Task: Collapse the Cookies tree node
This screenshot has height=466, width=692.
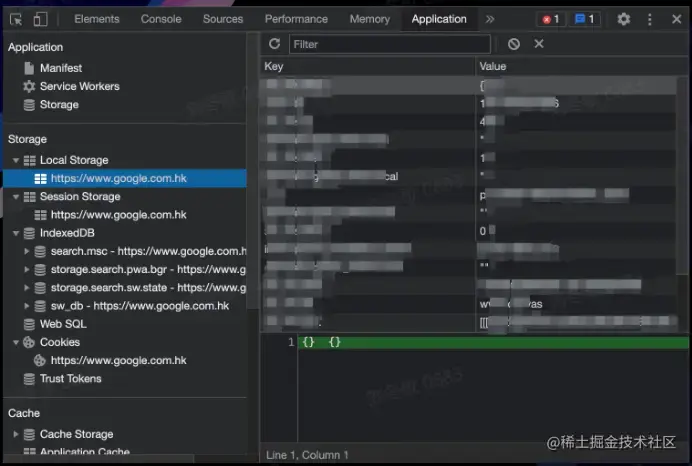Action: pos(16,342)
